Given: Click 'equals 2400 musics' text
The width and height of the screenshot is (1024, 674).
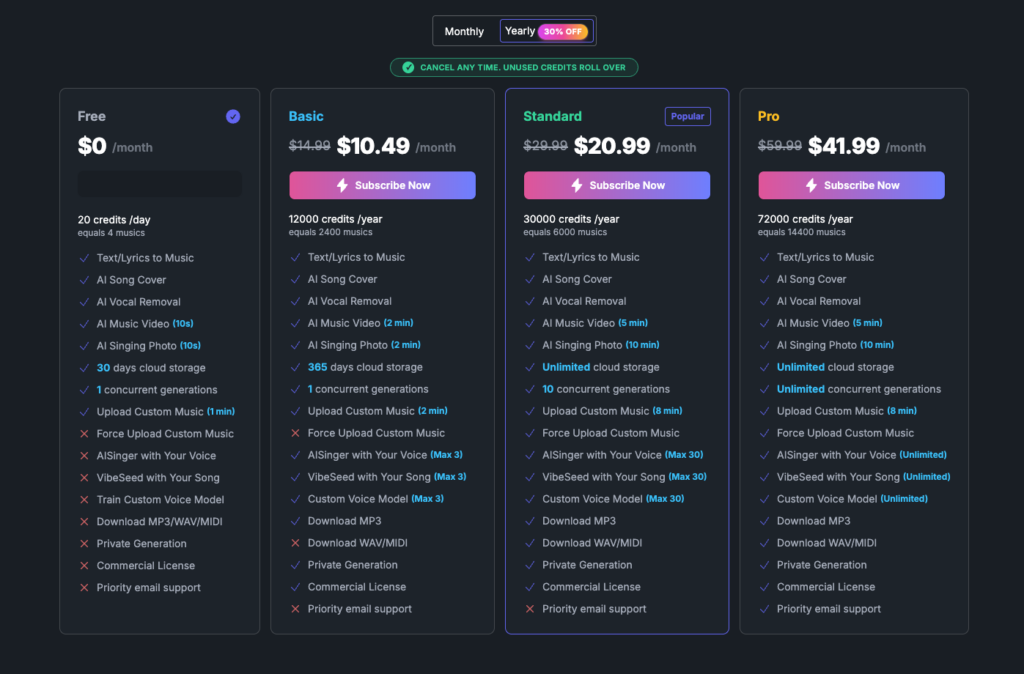Looking at the screenshot, I should (330, 233).
